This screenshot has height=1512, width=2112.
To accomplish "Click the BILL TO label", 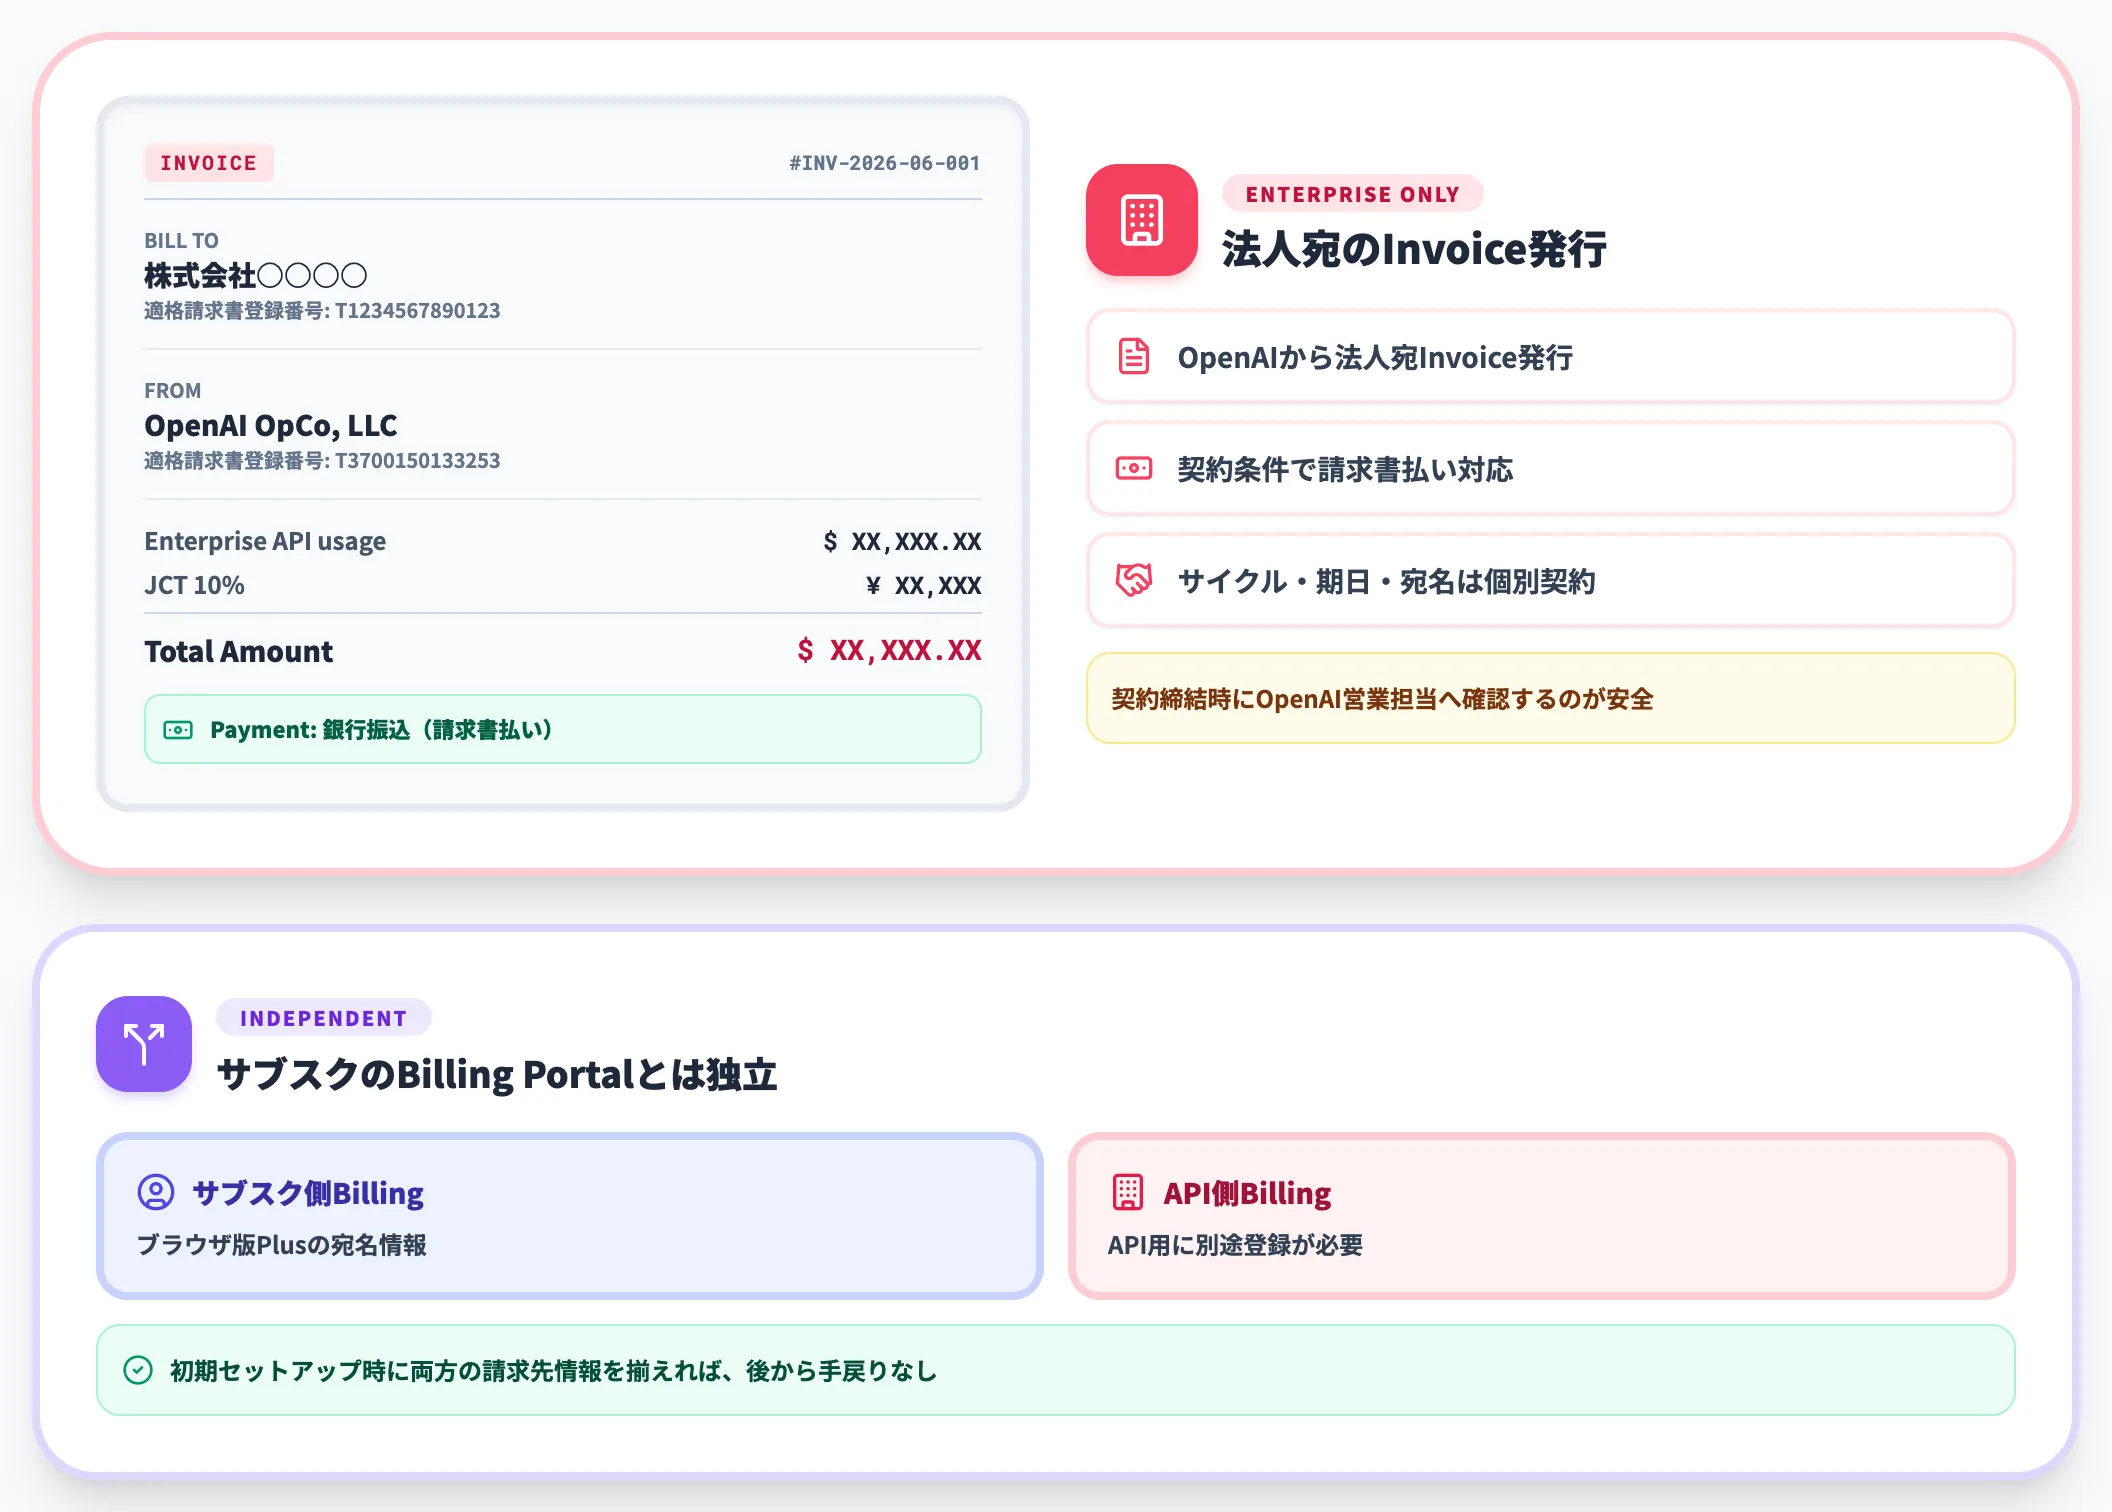I will [x=181, y=241].
